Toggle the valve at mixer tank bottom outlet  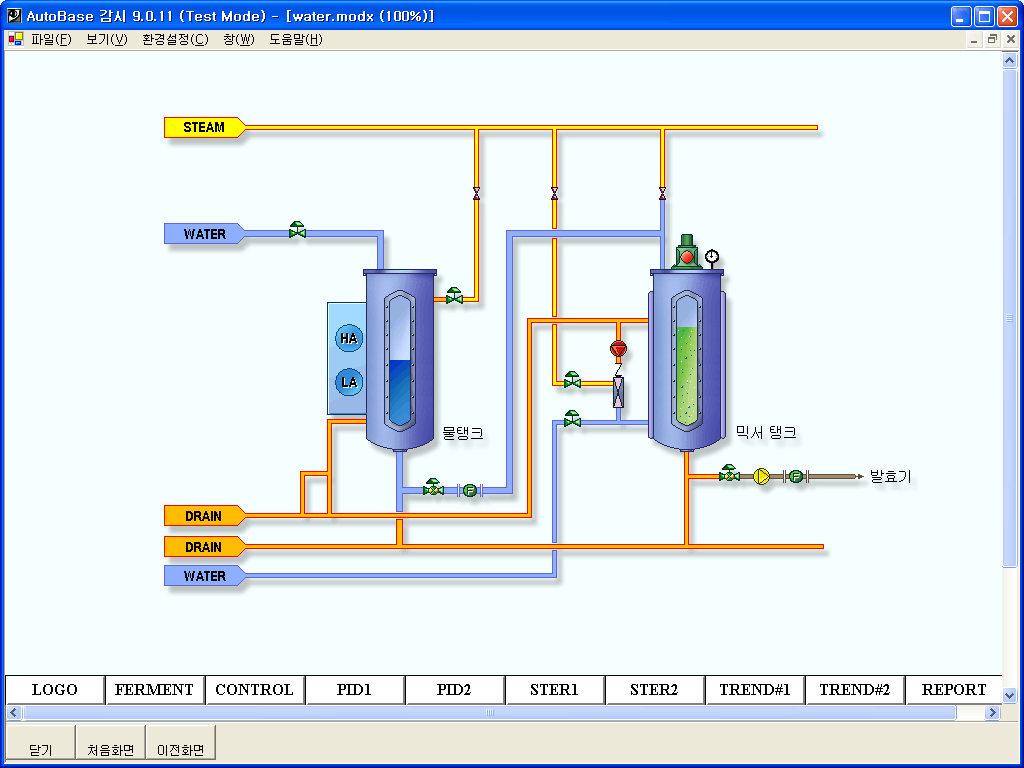click(x=729, y=475)
